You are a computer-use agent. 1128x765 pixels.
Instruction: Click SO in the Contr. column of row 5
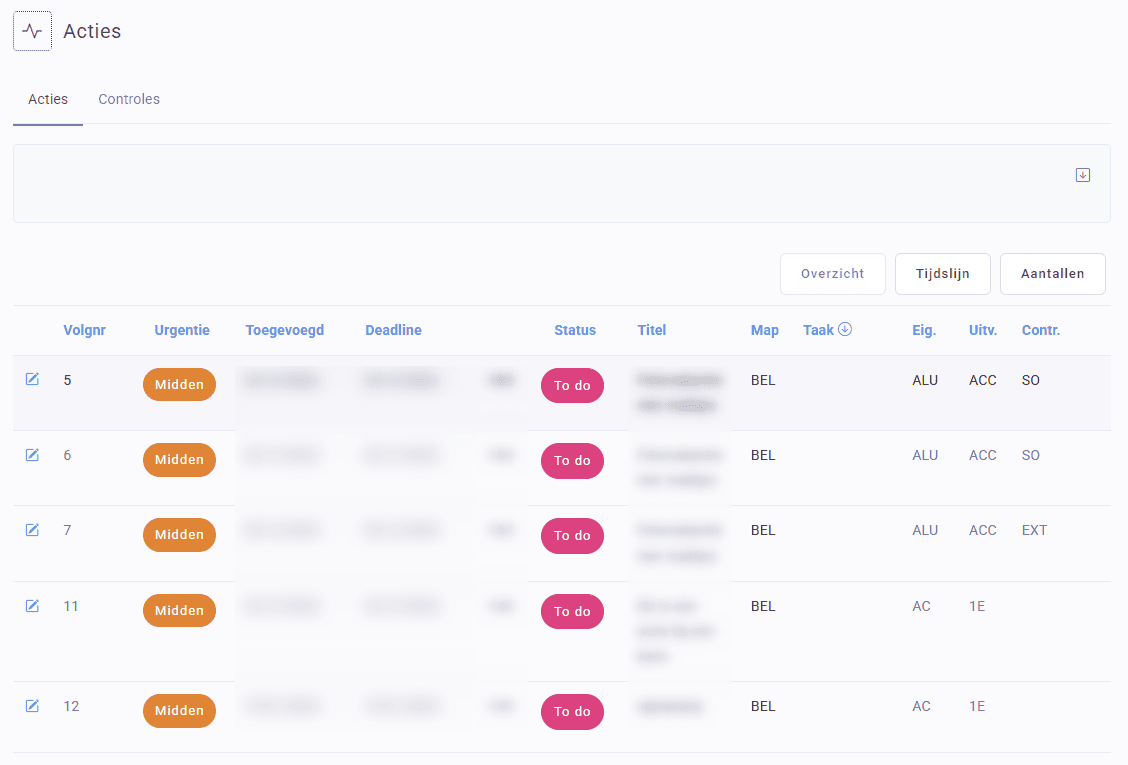pos(1031,380)
